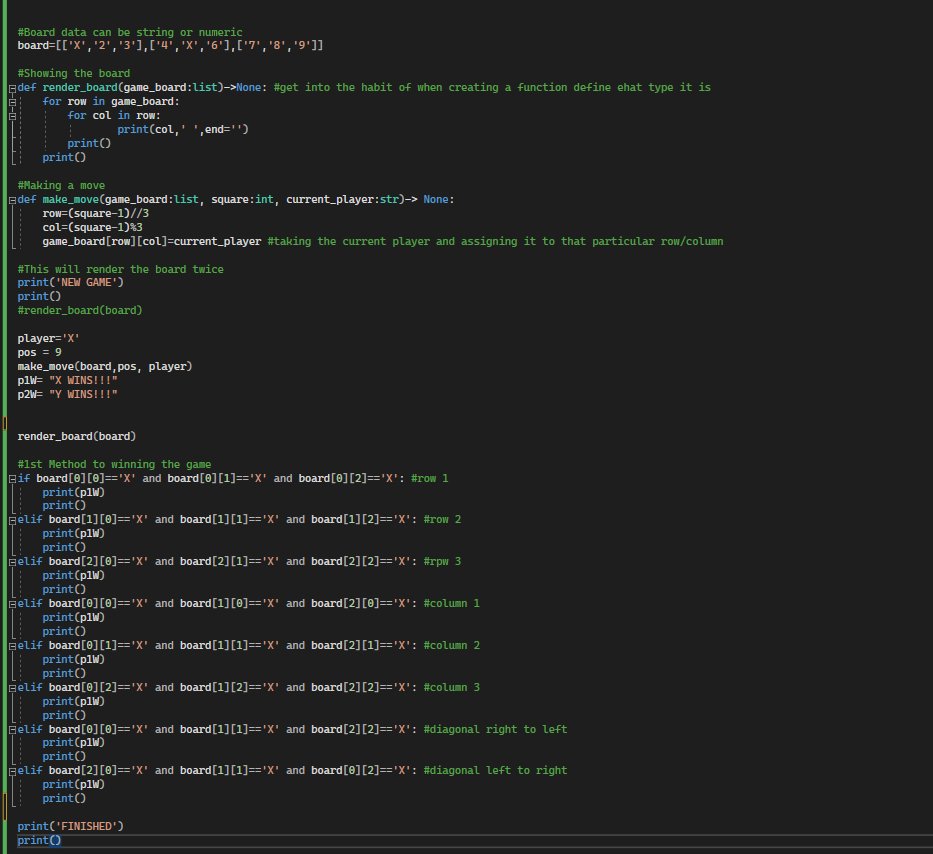Click 'current_player:str' parameter in make_move signature

click(342, 199)
